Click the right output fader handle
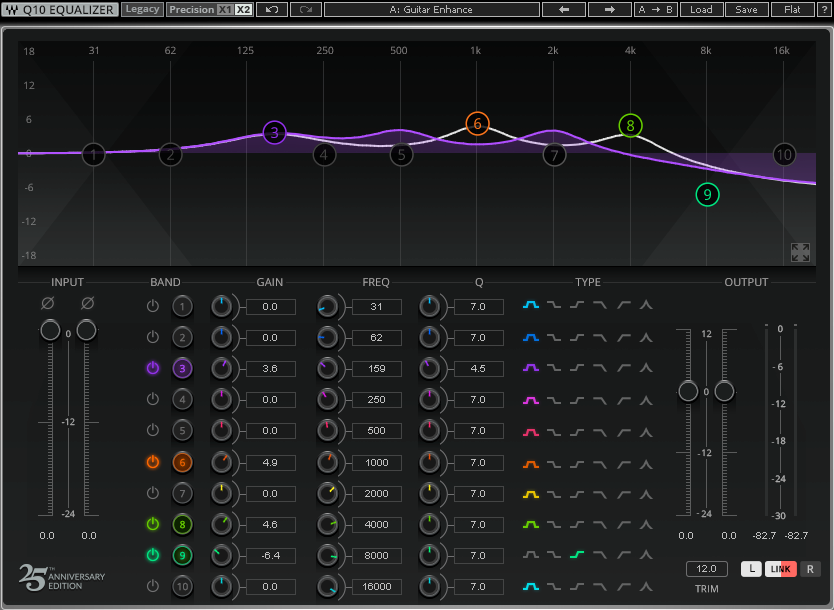Image resolution: width=834 pixels, height=610 pixels. (724, 391)
